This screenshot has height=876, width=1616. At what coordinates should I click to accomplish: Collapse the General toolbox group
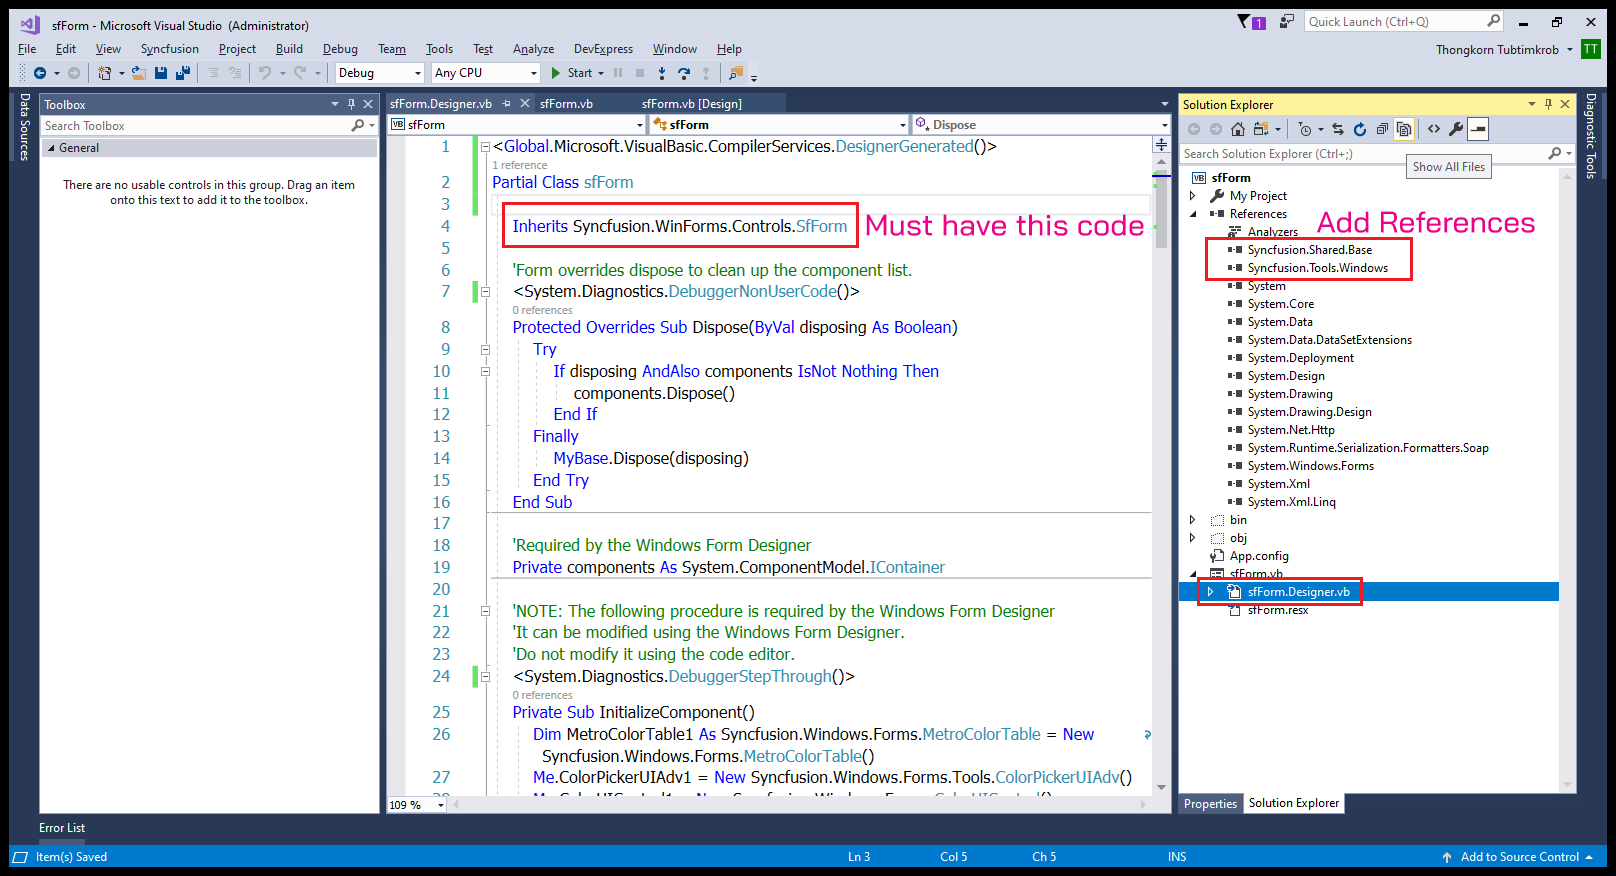tap(52, 148)
